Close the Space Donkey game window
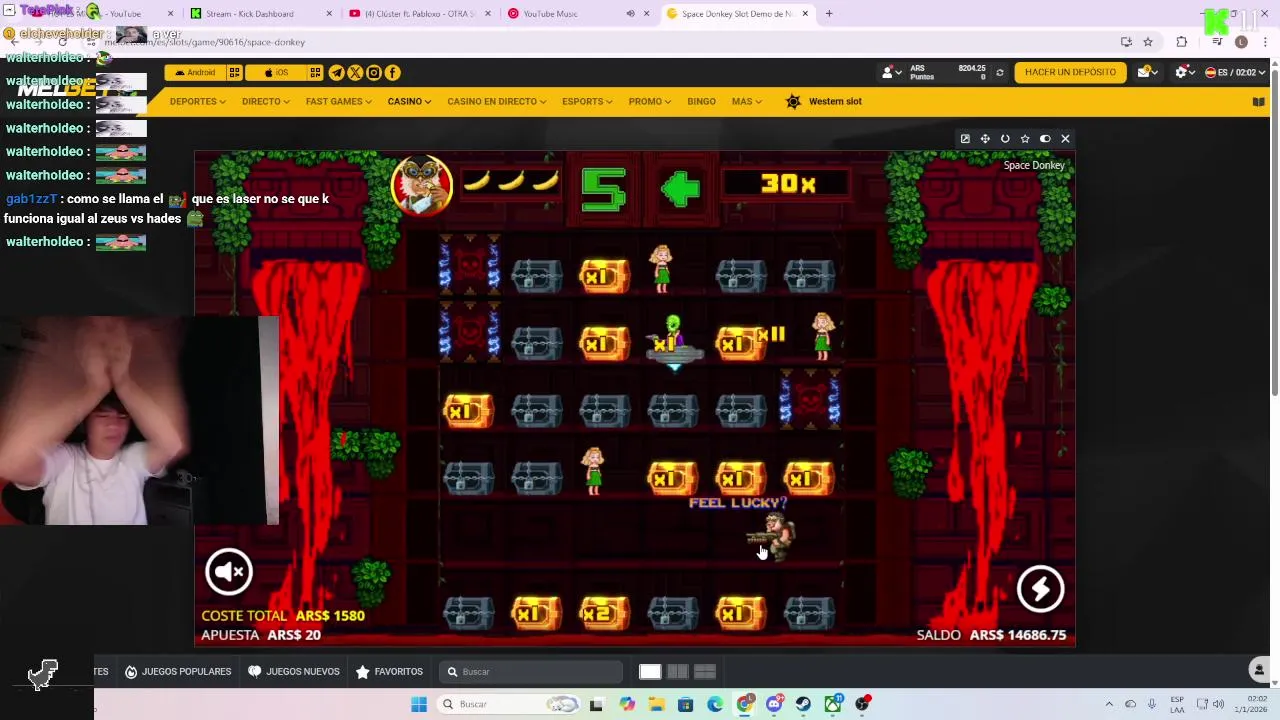Screen dimensions: 1280x720 tap(1065, 139)
